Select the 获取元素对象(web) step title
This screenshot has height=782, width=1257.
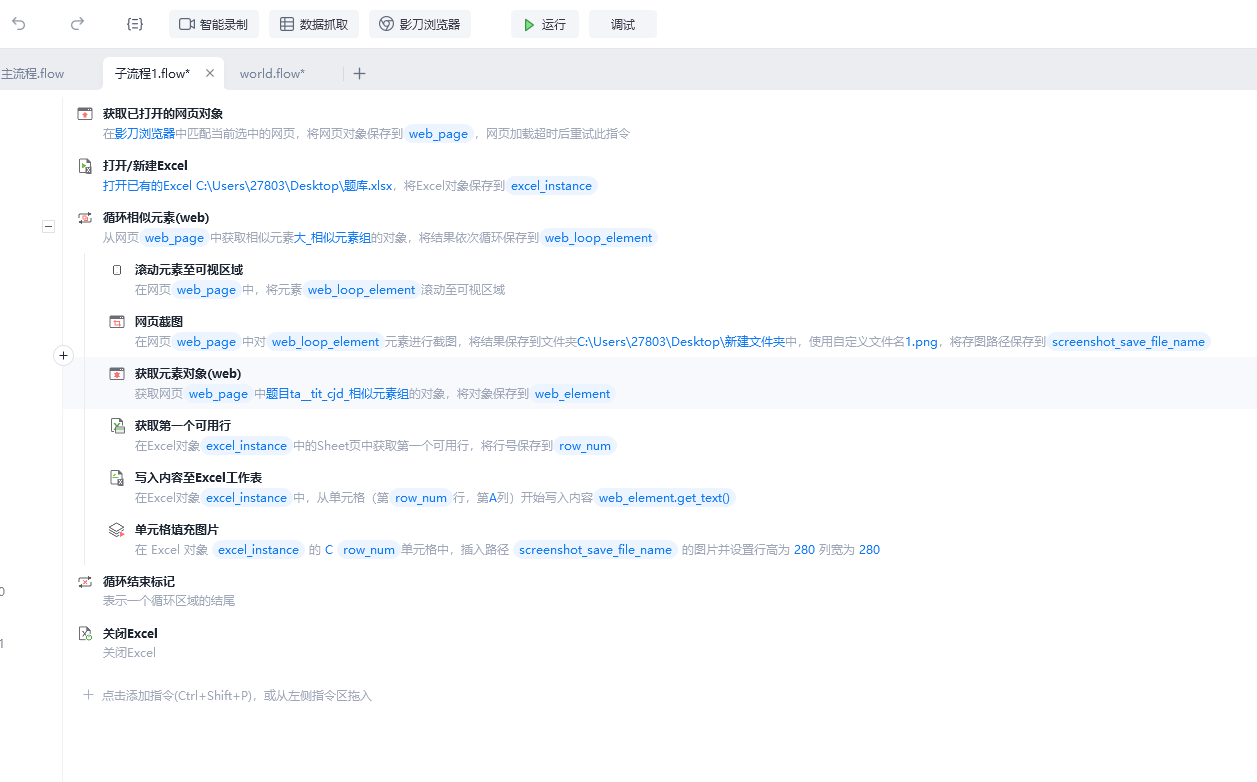tap(188, 373)
